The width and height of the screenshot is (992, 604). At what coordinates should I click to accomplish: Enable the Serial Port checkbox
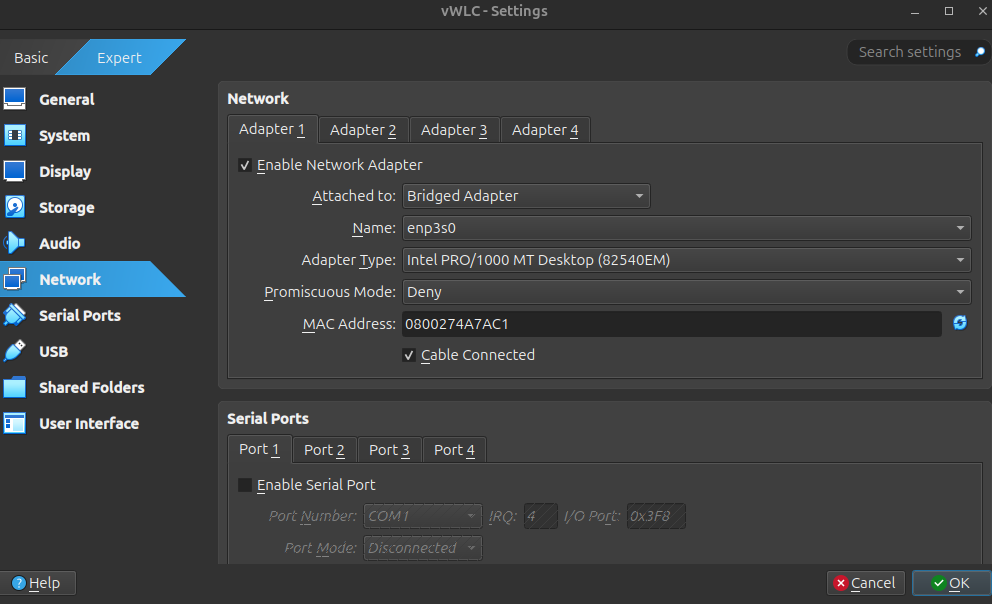point(245,485)
